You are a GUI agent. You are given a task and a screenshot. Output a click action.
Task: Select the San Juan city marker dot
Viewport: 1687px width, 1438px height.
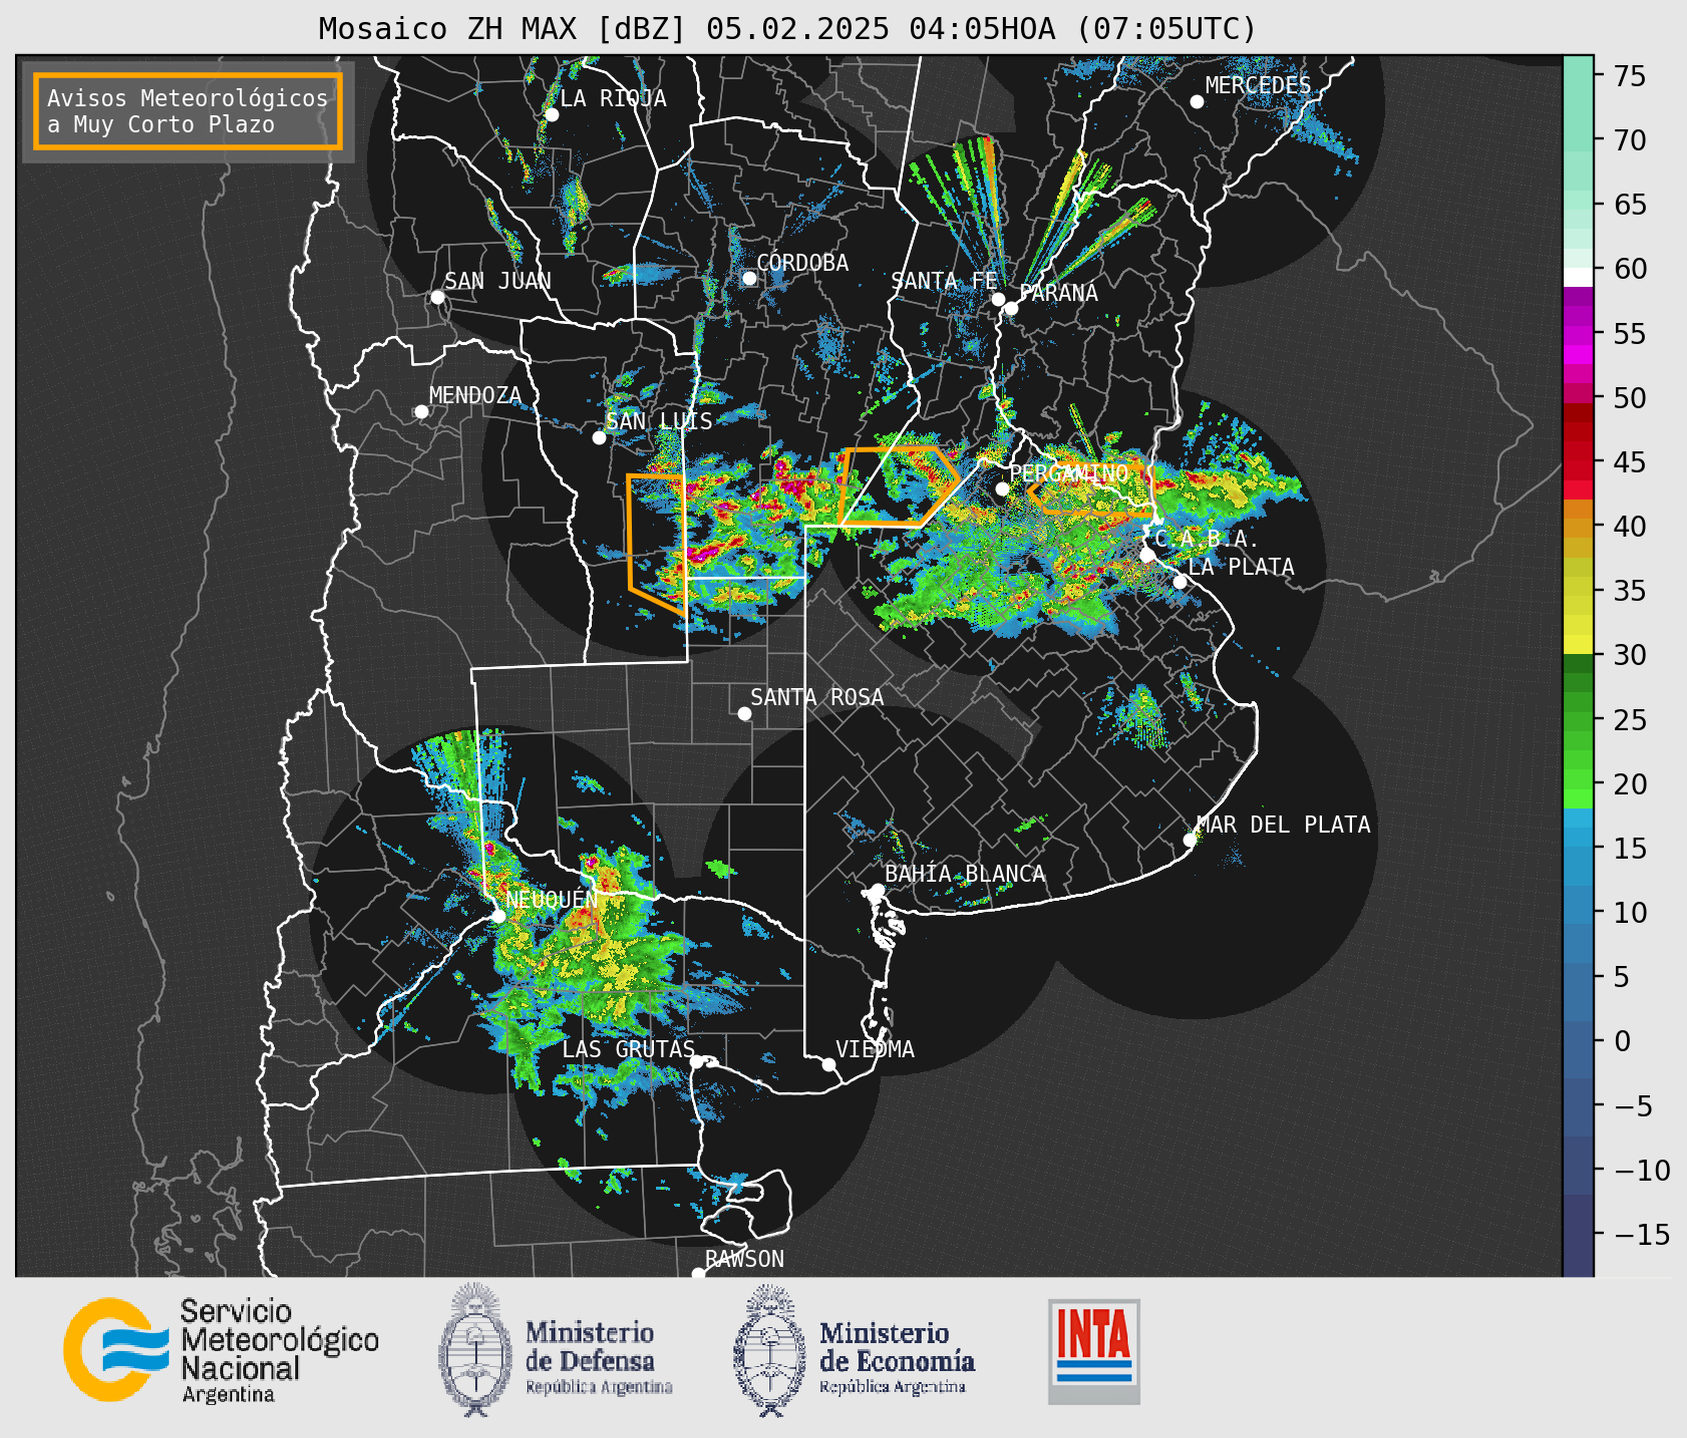tap(438, 297)
